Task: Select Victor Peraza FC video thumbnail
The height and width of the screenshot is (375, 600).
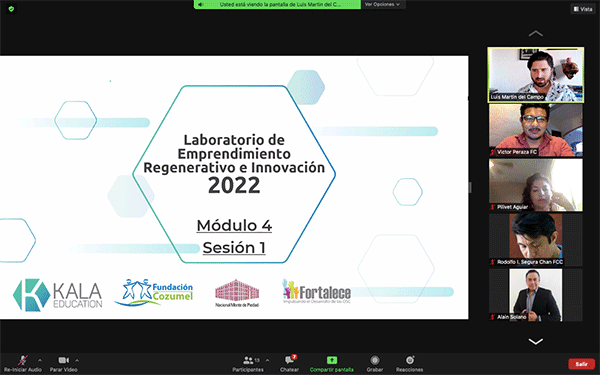Action: point(536,130)
